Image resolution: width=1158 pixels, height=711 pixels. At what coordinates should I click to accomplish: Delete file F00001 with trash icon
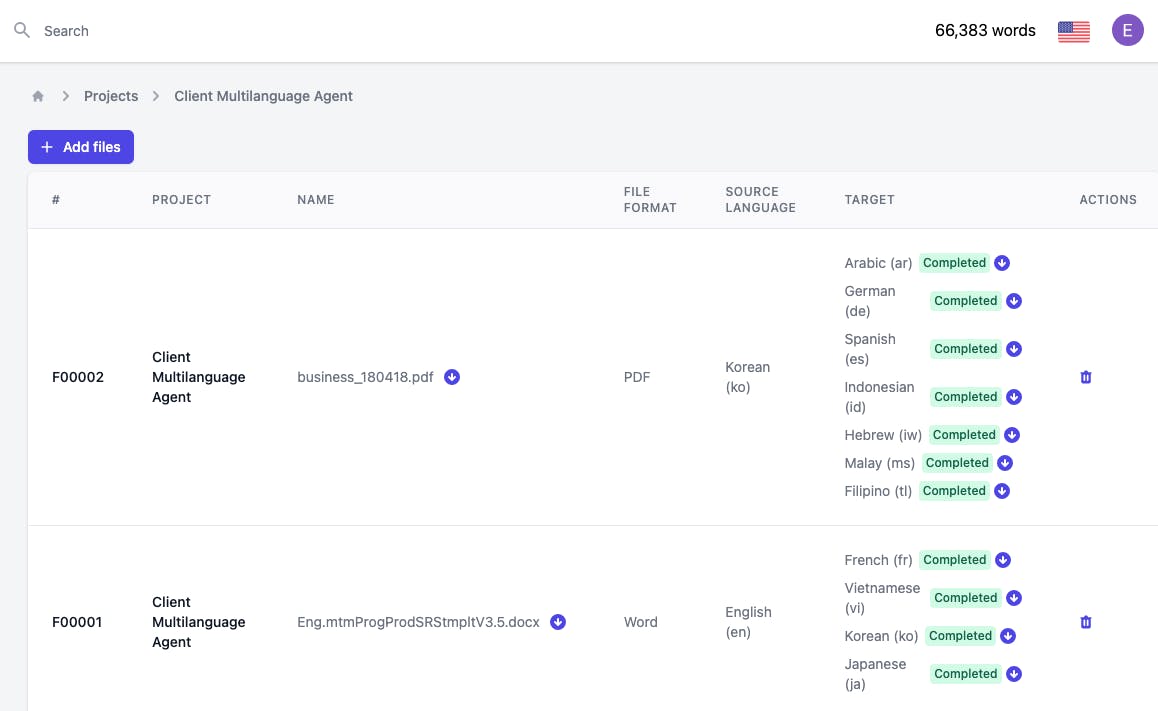(x=1086, y=622)
